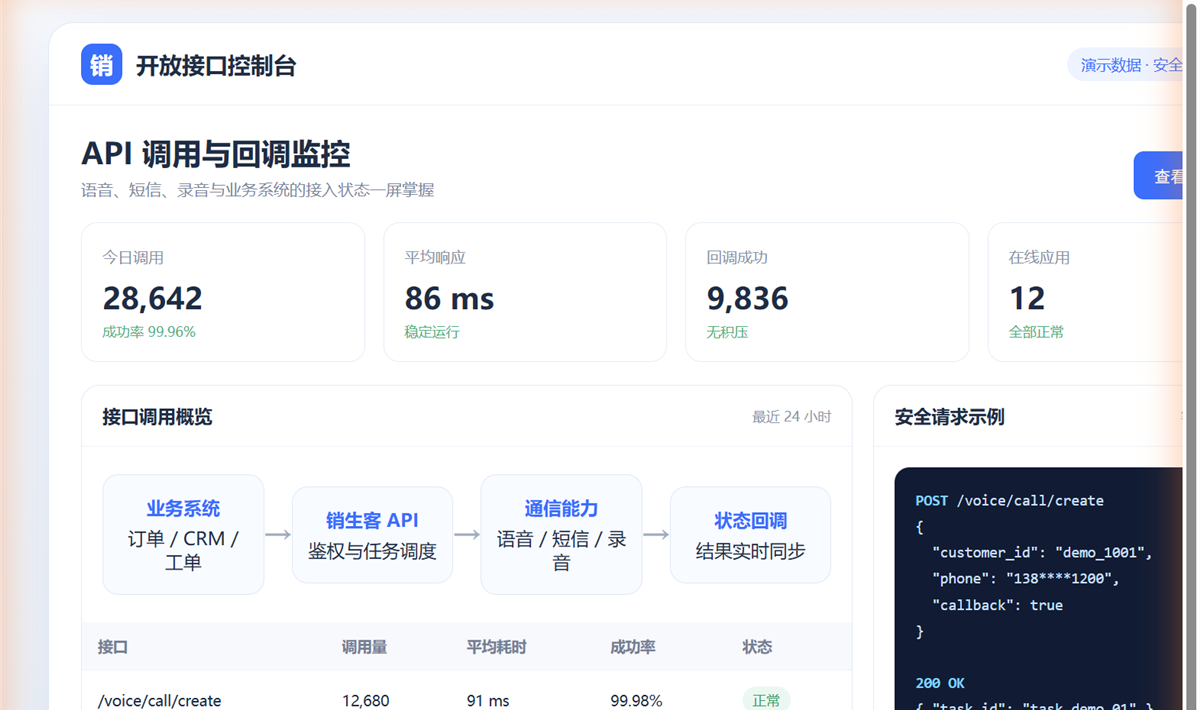The image size is (1200, 710).
Task: Click the 接口 column header
Action: pos(113,647)
